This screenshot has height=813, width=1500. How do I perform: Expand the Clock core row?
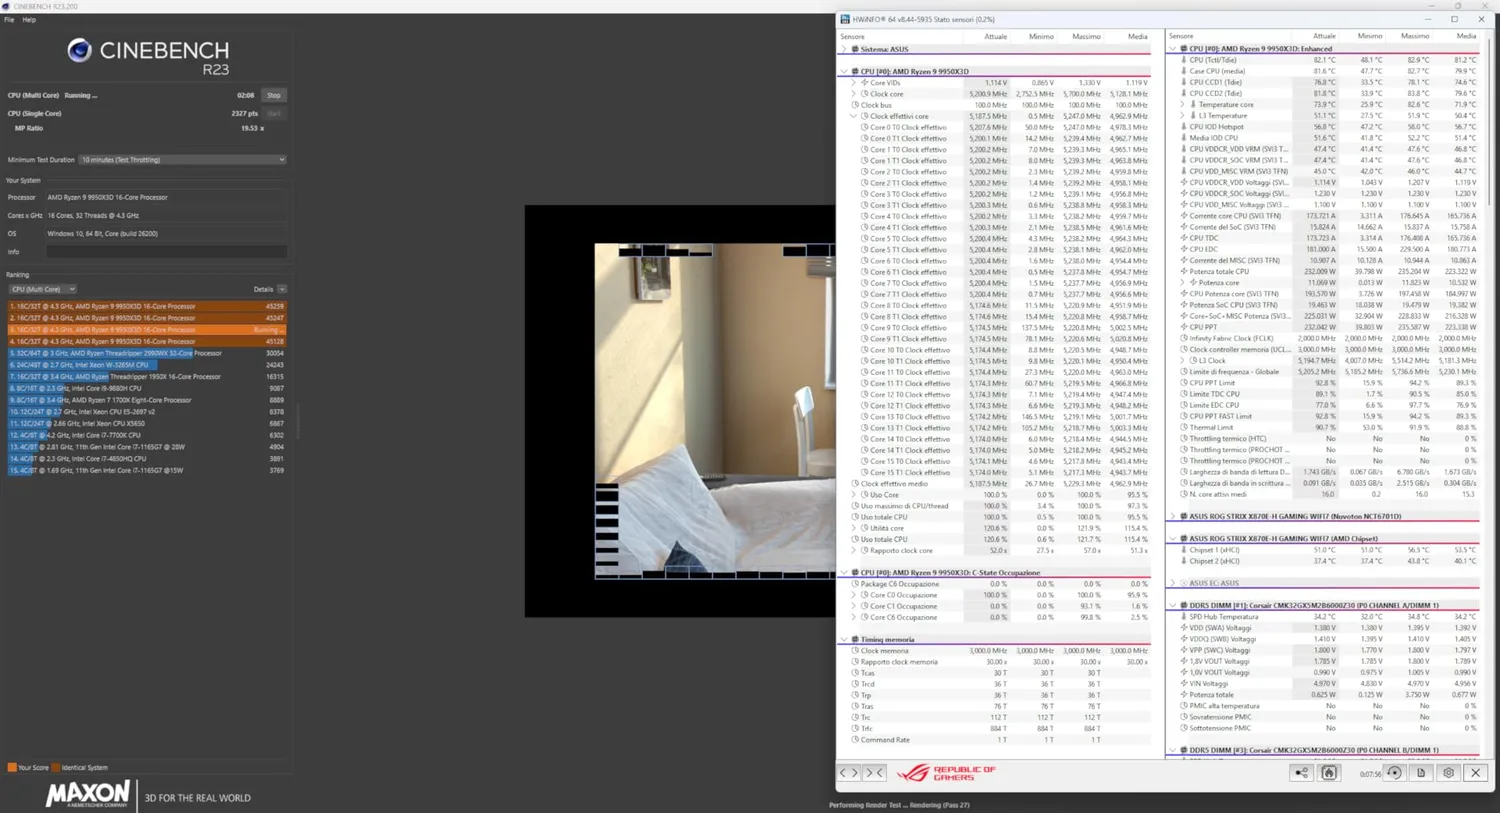(854, 94)
